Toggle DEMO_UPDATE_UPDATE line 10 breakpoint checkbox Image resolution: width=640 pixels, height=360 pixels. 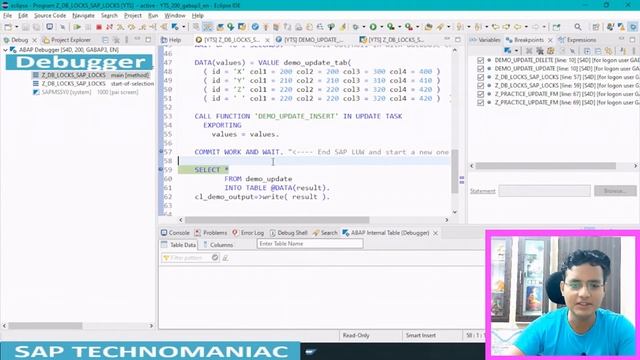click(x=480, y=69)
